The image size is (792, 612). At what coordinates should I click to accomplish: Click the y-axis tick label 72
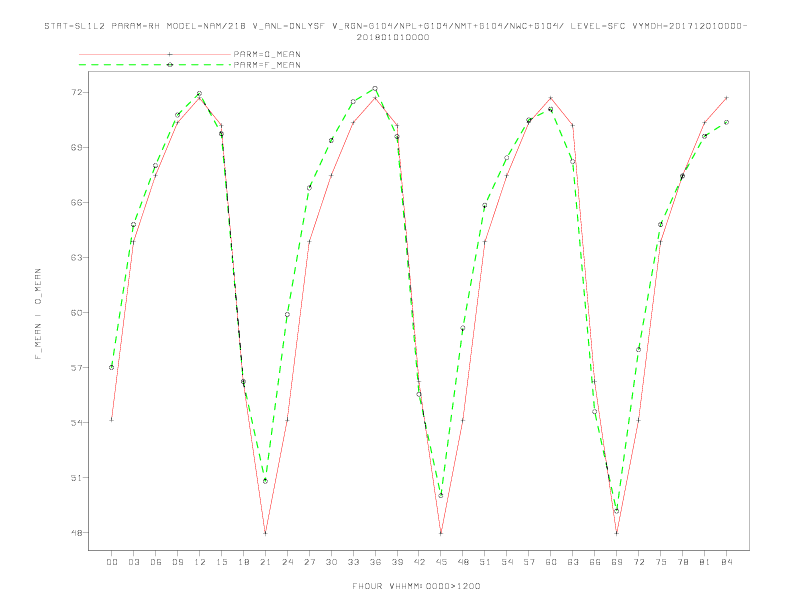coord(77,92)
